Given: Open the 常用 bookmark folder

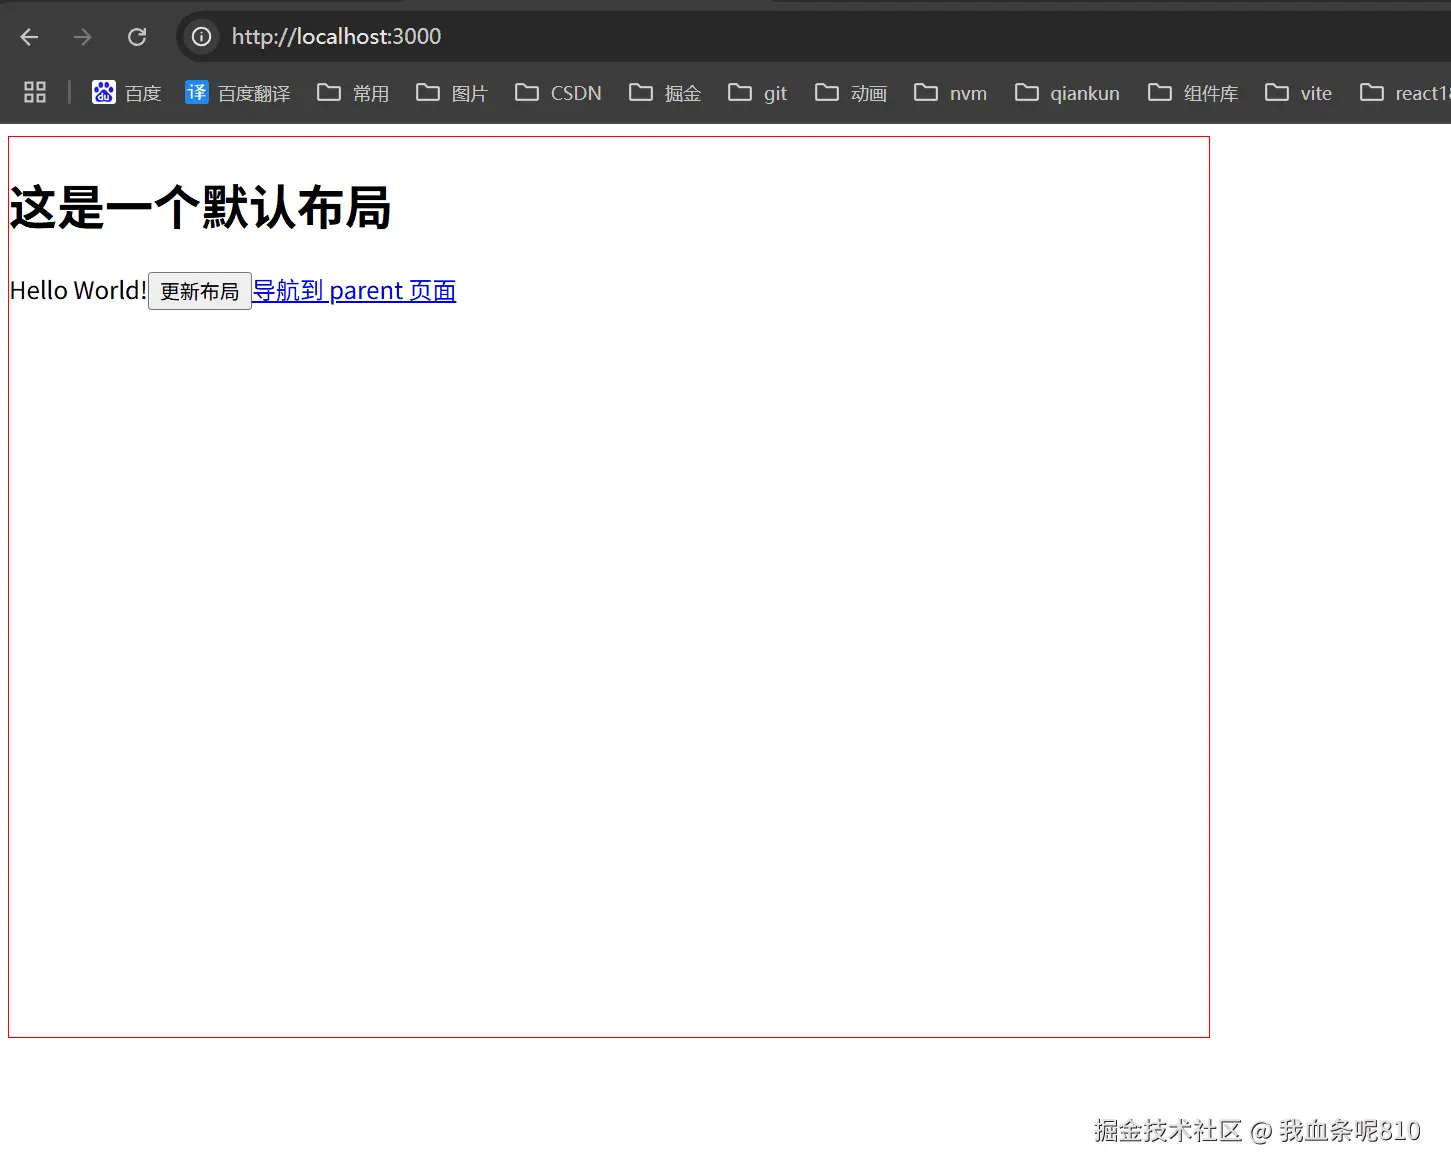Looking at the screenshot, I should pos(353,93).
